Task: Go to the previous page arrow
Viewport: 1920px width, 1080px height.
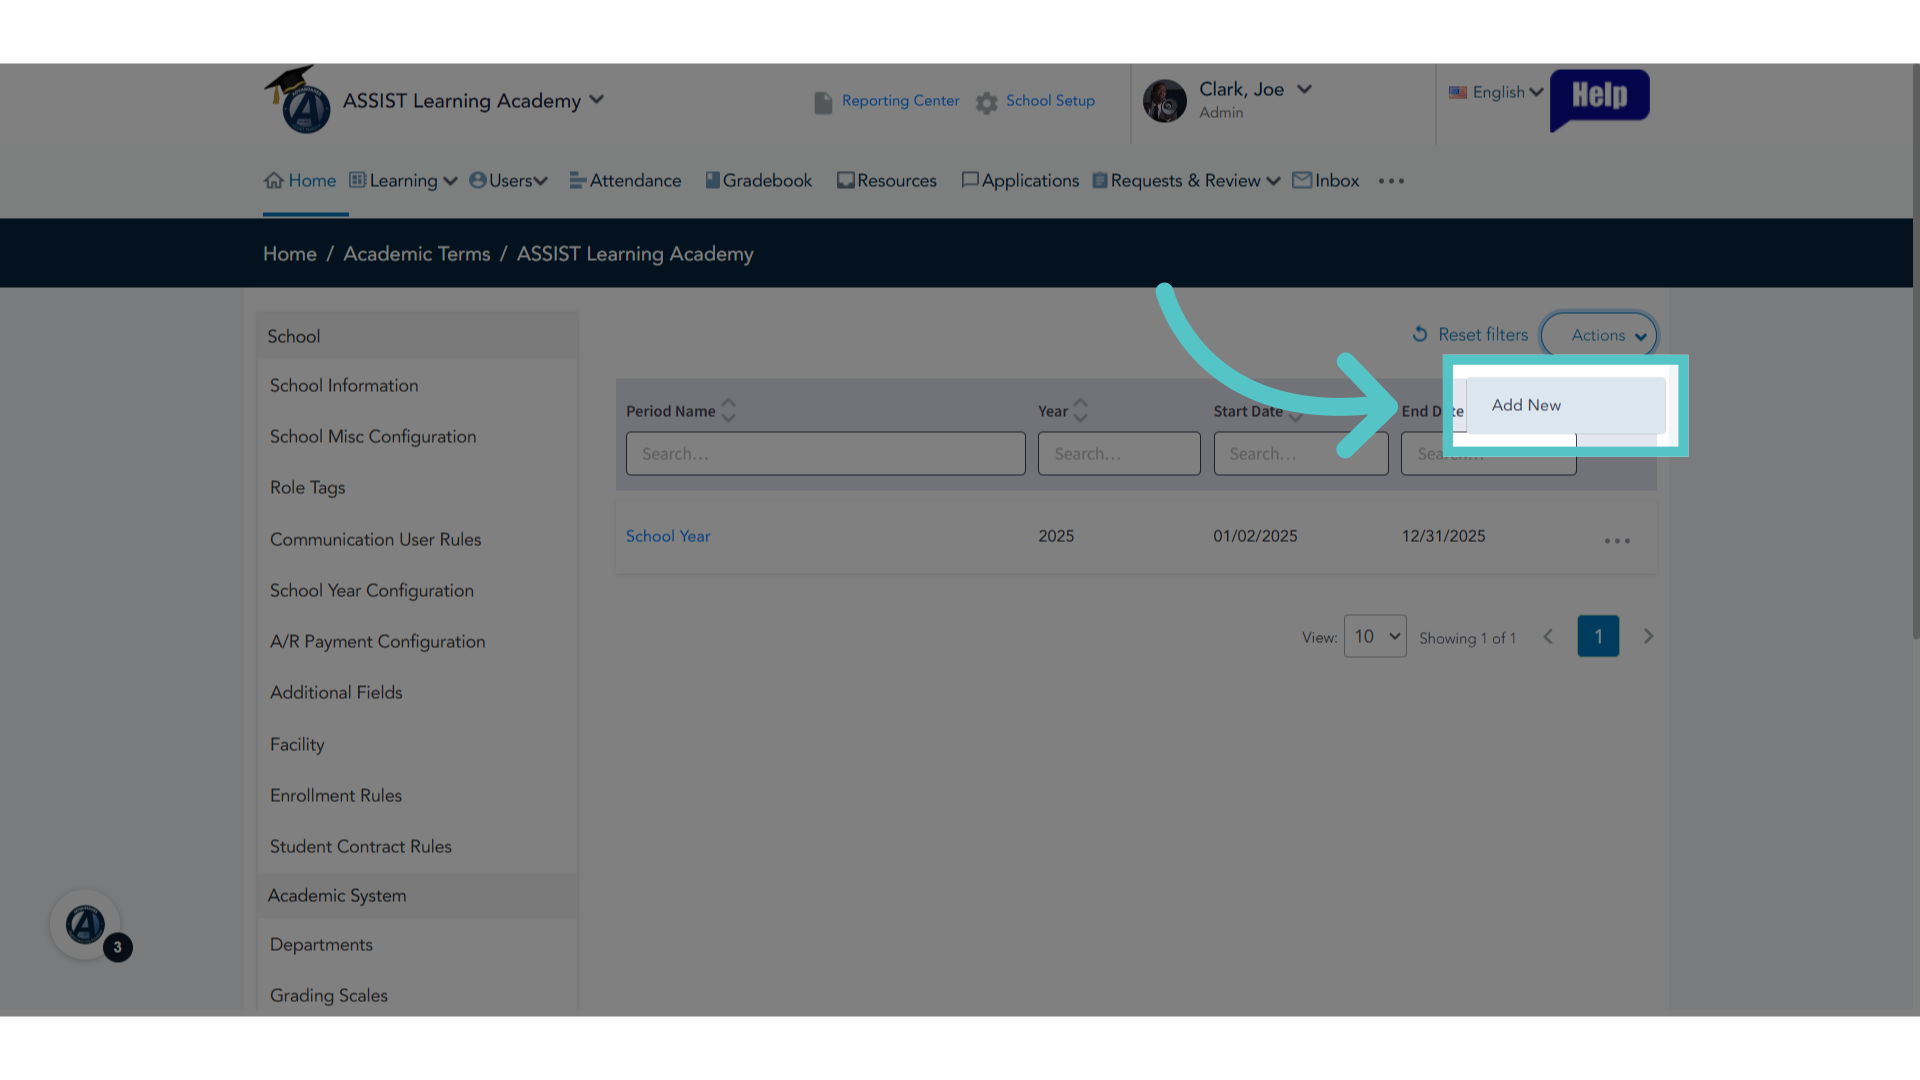Action: pyautogui.click(x=1548, y=636)
